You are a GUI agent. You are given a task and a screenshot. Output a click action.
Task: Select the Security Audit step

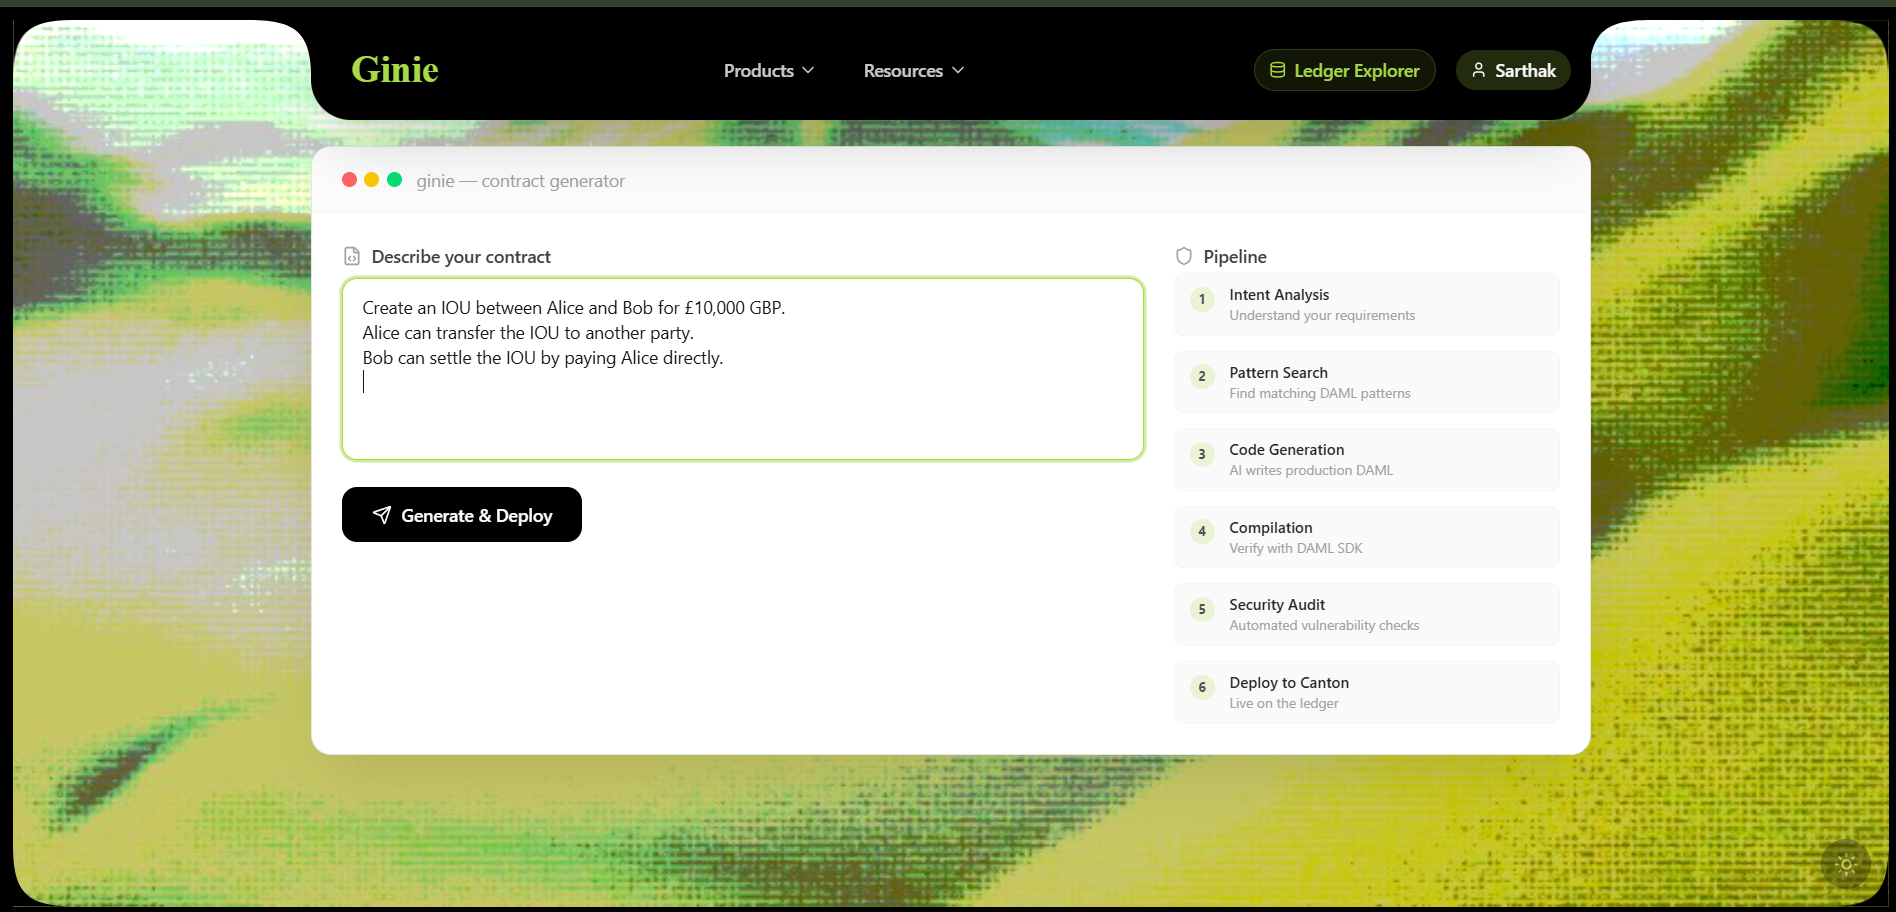pos(1366,614)
